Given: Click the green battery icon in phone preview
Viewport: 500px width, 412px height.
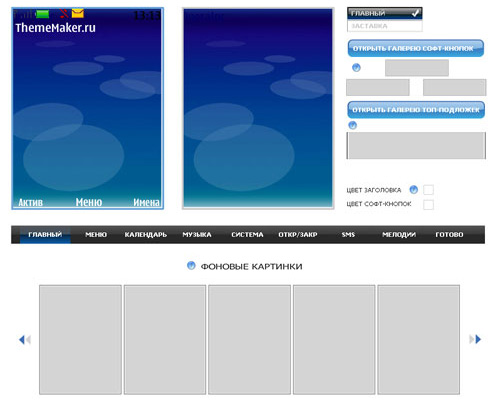Looking at the screenshot, I should [x=43, y=14].
